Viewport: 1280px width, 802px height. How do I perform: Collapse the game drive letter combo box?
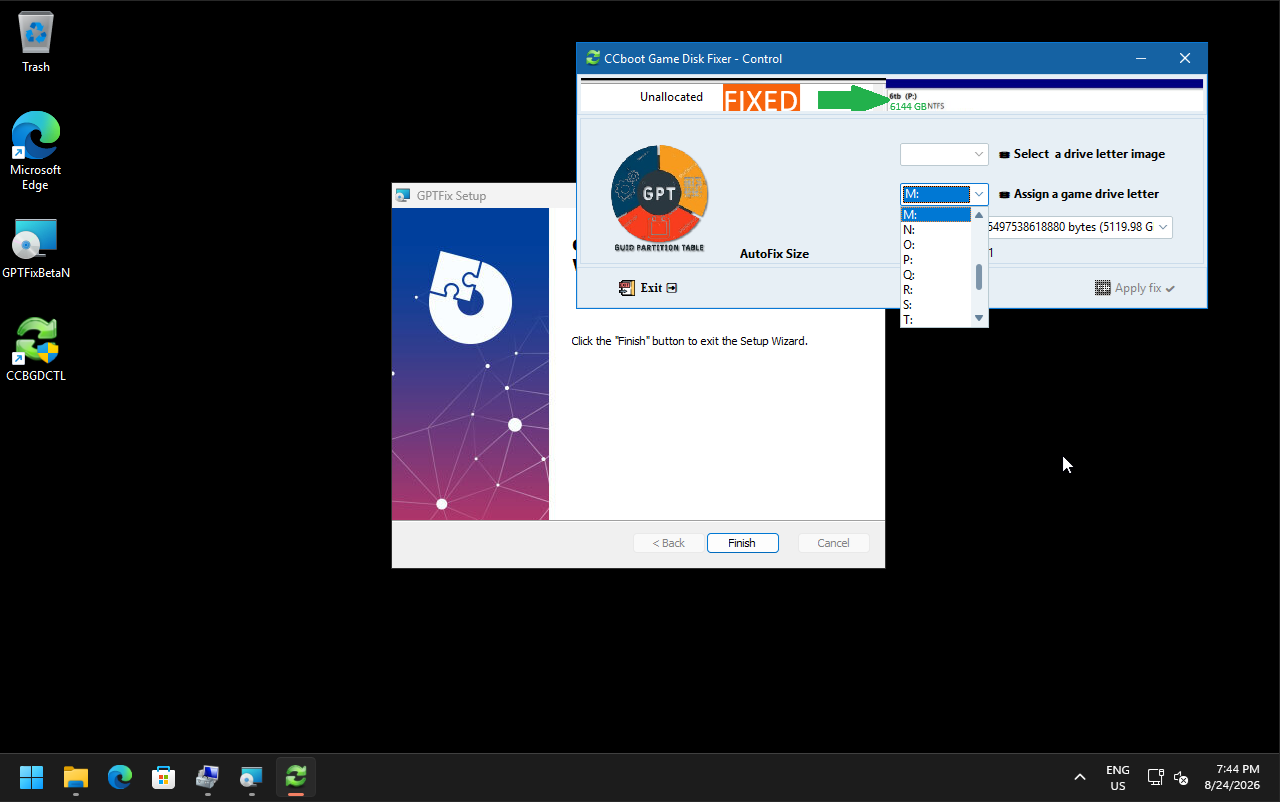[978, 194]
